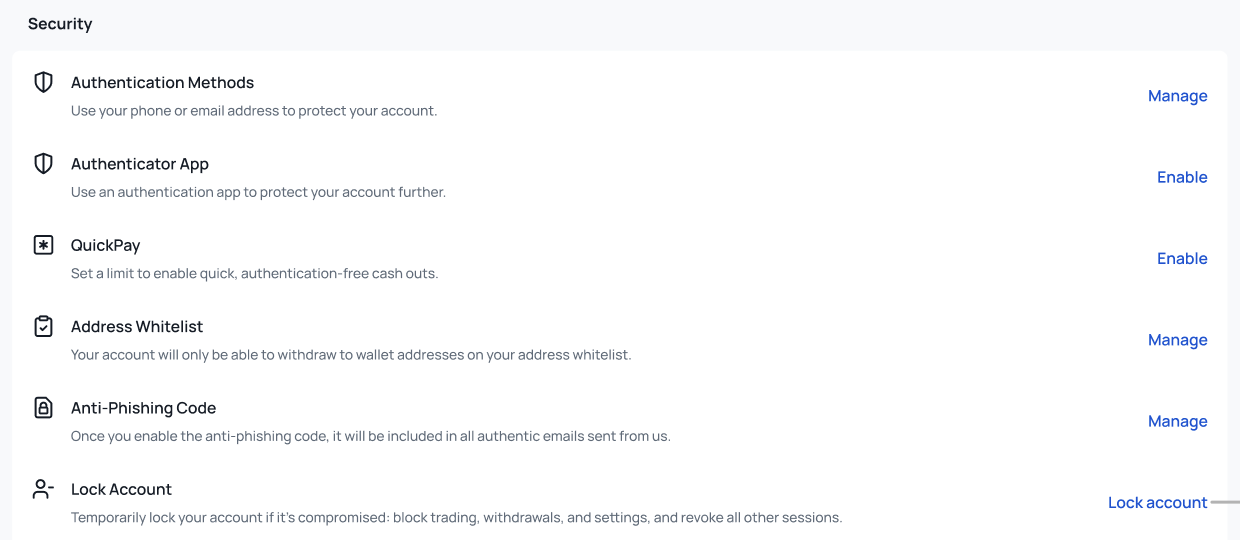This screenshot has height=540, width=1240.
Task: Select the Authentication Methods title
Action: tap(162, 83)
